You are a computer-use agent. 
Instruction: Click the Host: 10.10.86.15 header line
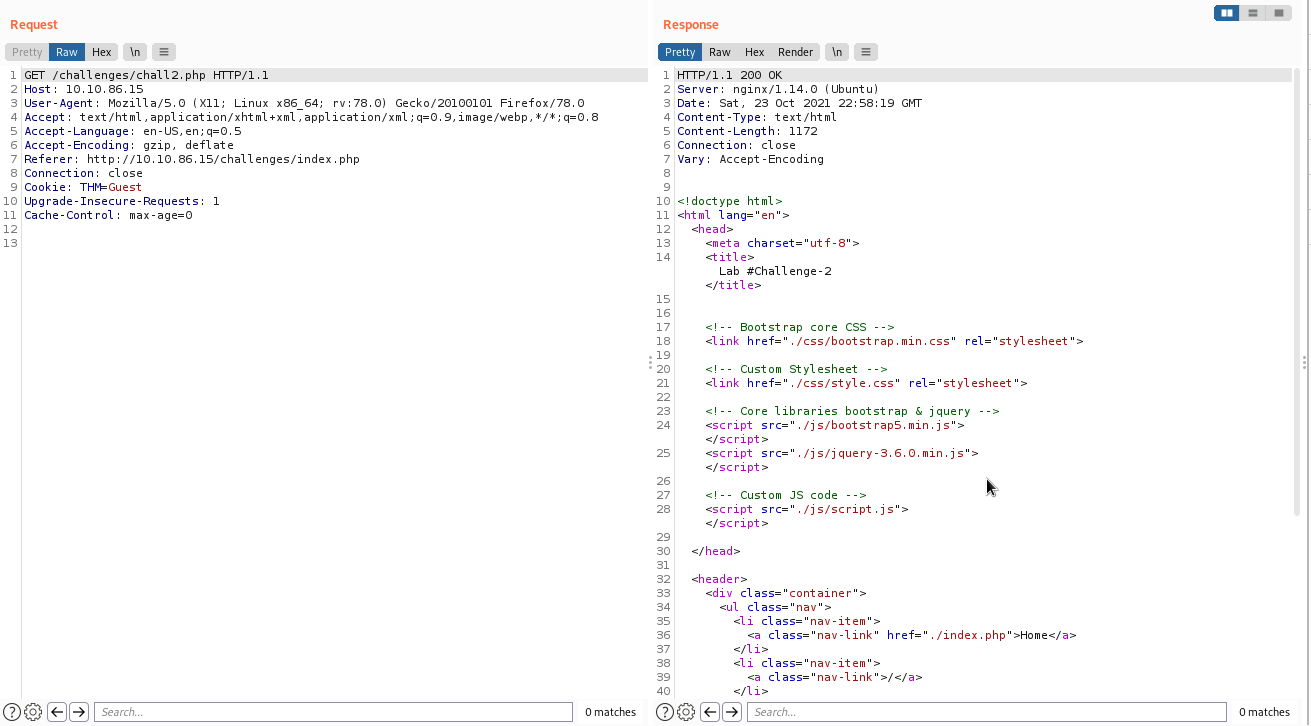(x=84, y=89)
